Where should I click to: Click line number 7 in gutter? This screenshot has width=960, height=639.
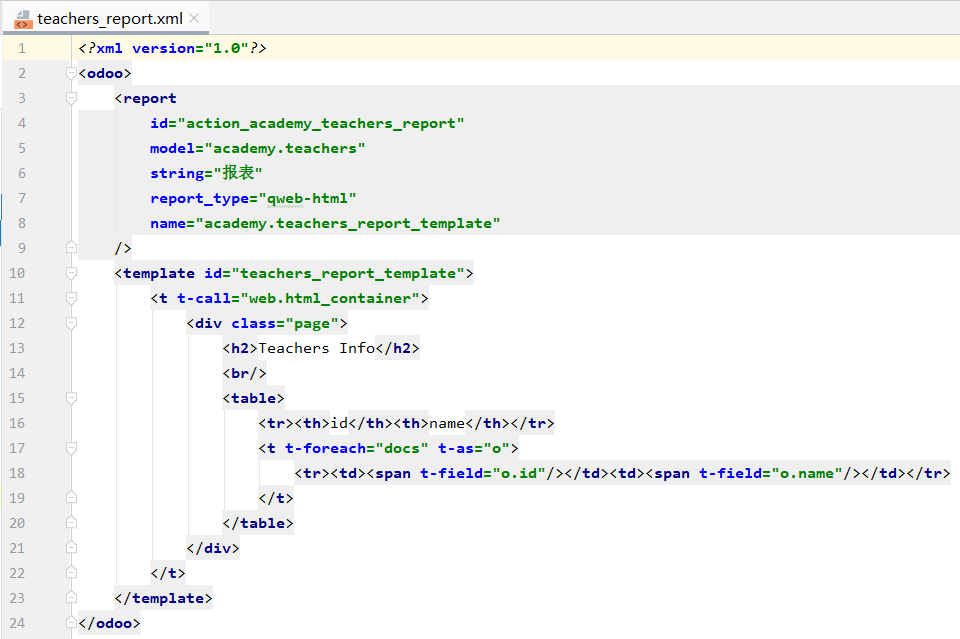[x=22, y=198]
